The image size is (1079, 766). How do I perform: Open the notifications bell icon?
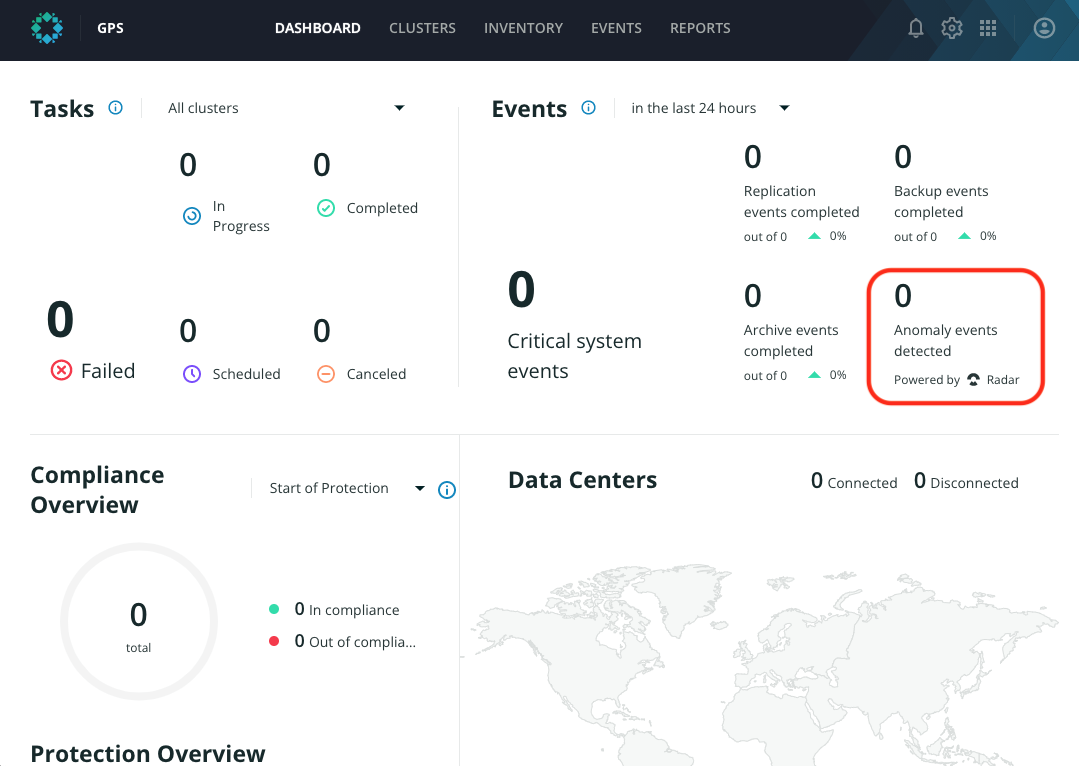coord(916,28)
